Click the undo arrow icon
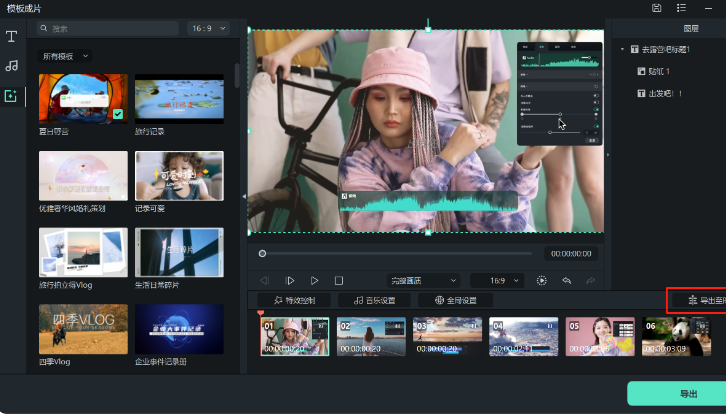The width and height of the screenshot is (726, 415). [x=567, y=281]
